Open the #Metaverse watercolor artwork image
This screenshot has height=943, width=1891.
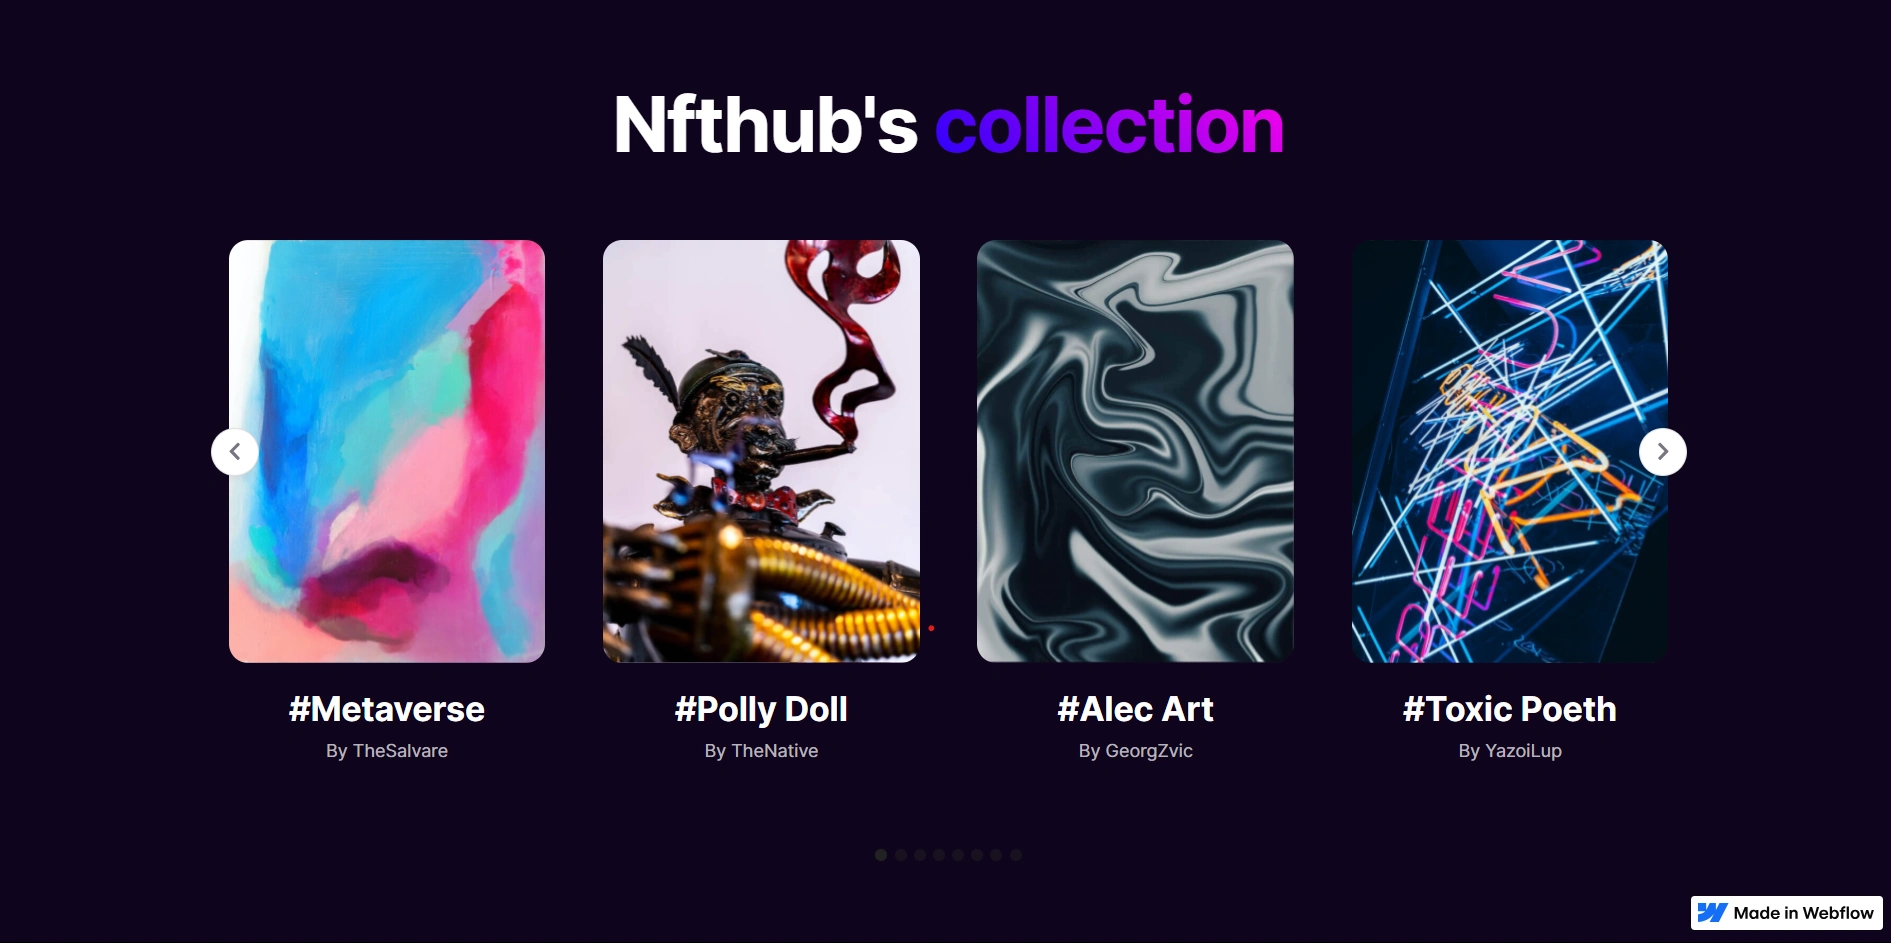coord(387,451)
